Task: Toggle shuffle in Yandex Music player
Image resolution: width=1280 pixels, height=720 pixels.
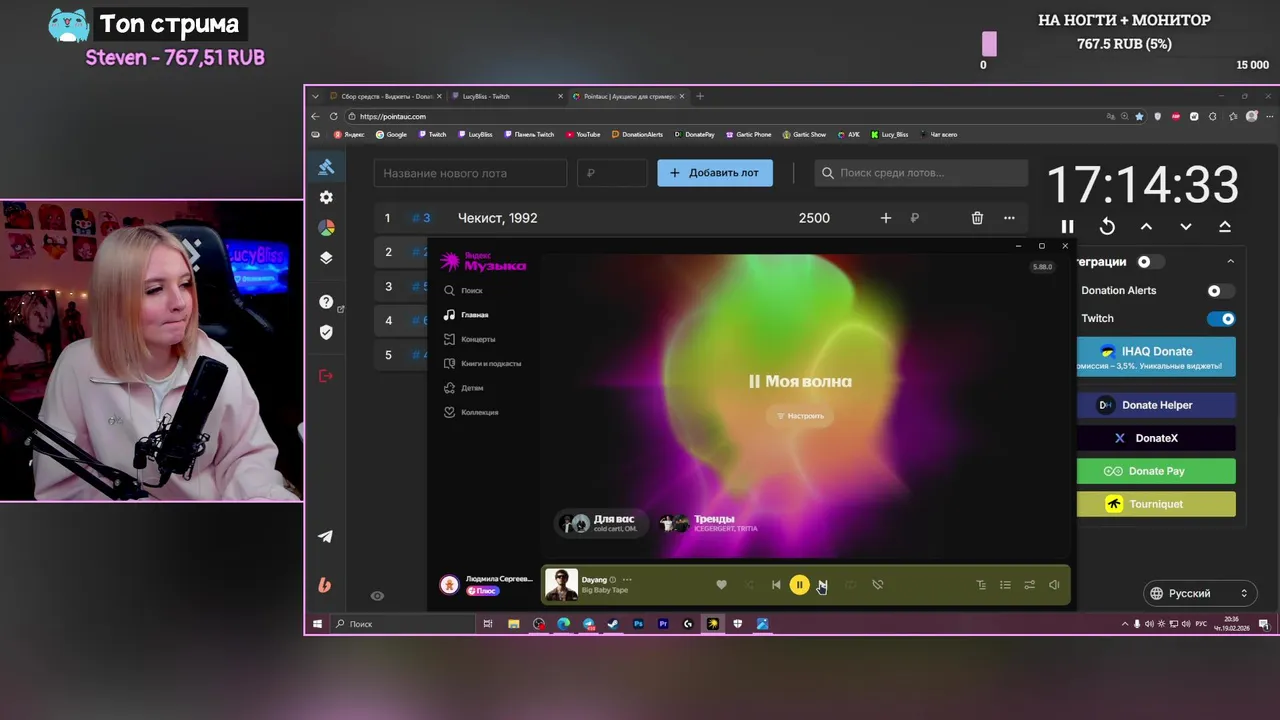Action: (x=750, y=585)
